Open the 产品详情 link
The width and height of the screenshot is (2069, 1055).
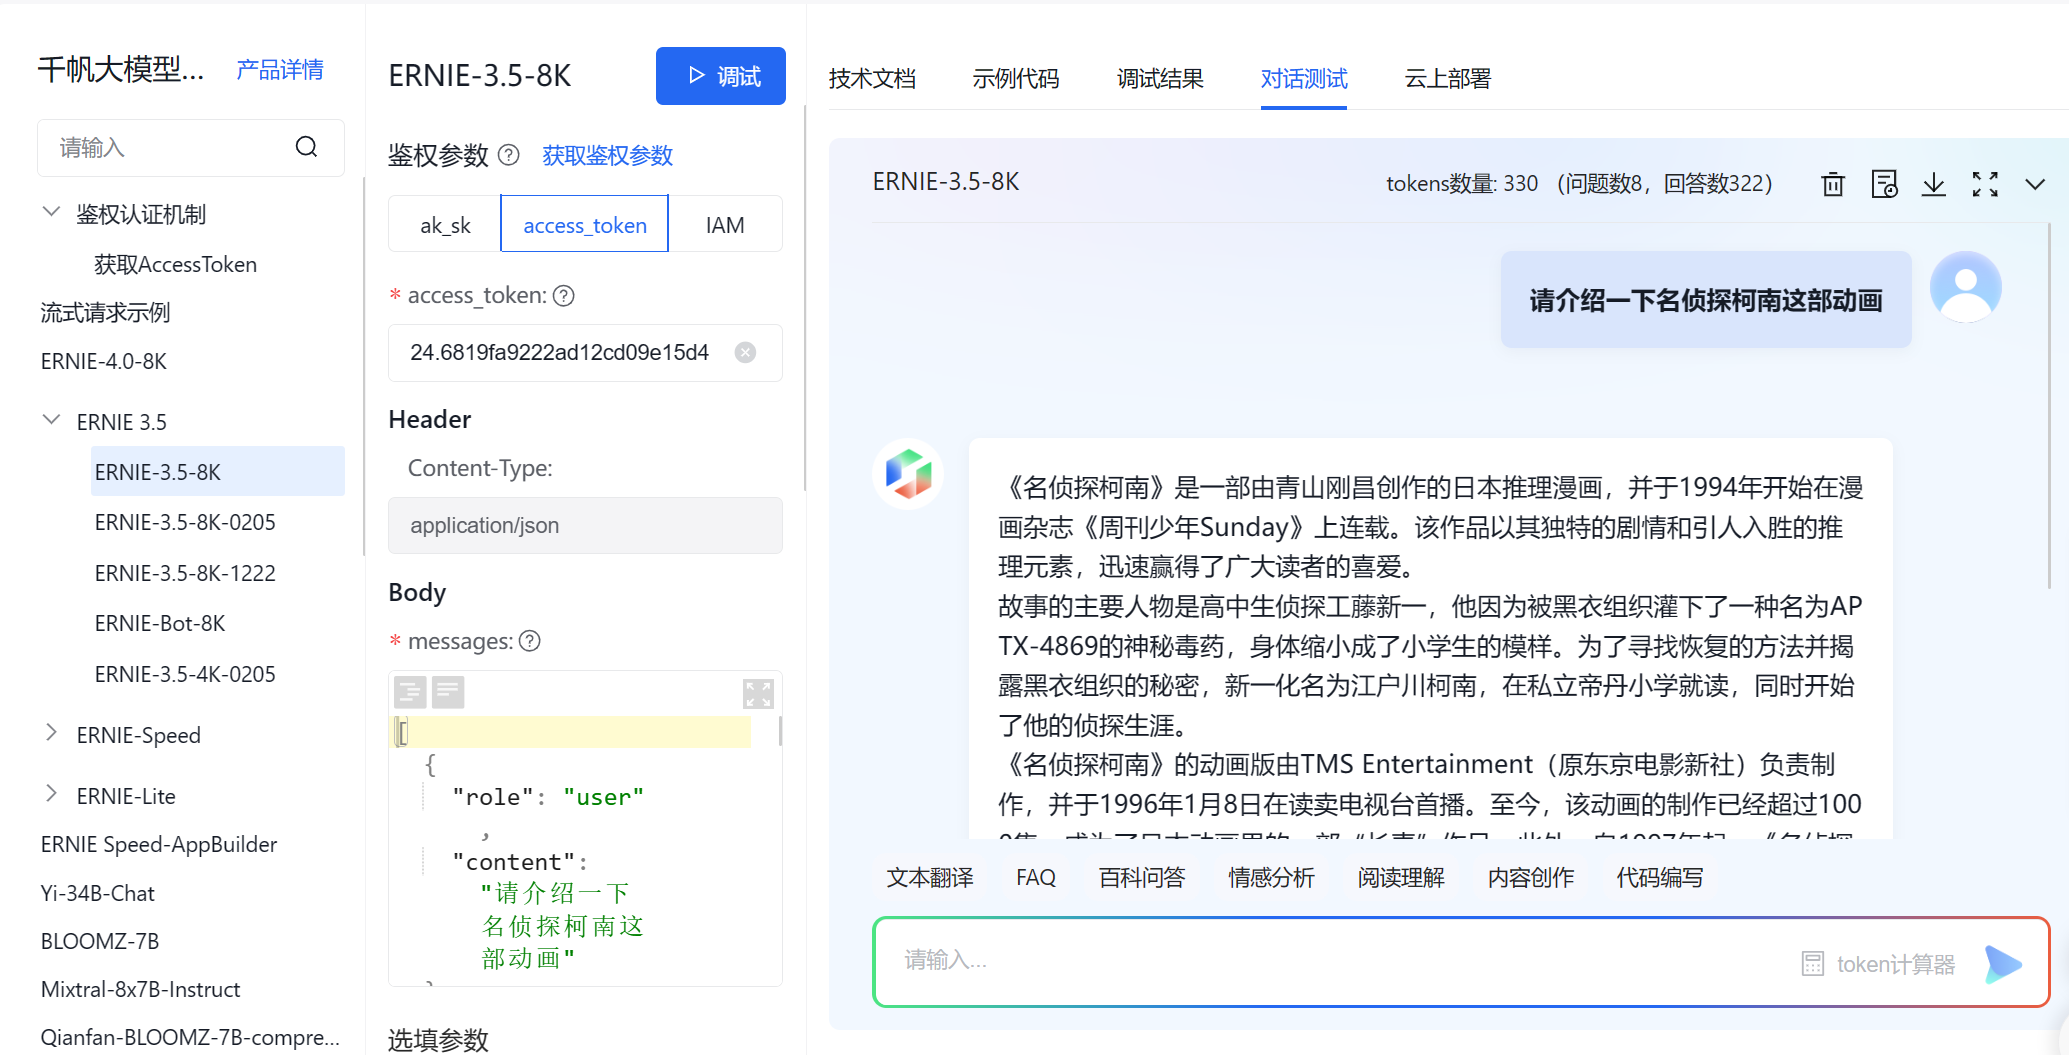[x=280, y=69]
